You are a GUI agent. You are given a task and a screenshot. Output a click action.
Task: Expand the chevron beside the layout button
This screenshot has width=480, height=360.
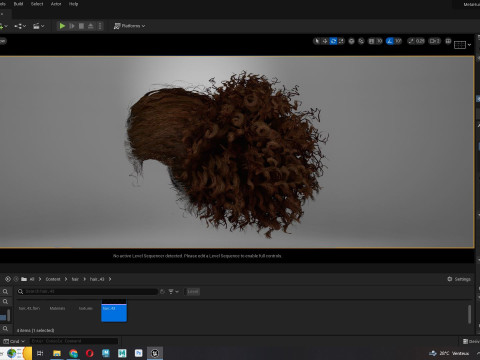(469, 45)
